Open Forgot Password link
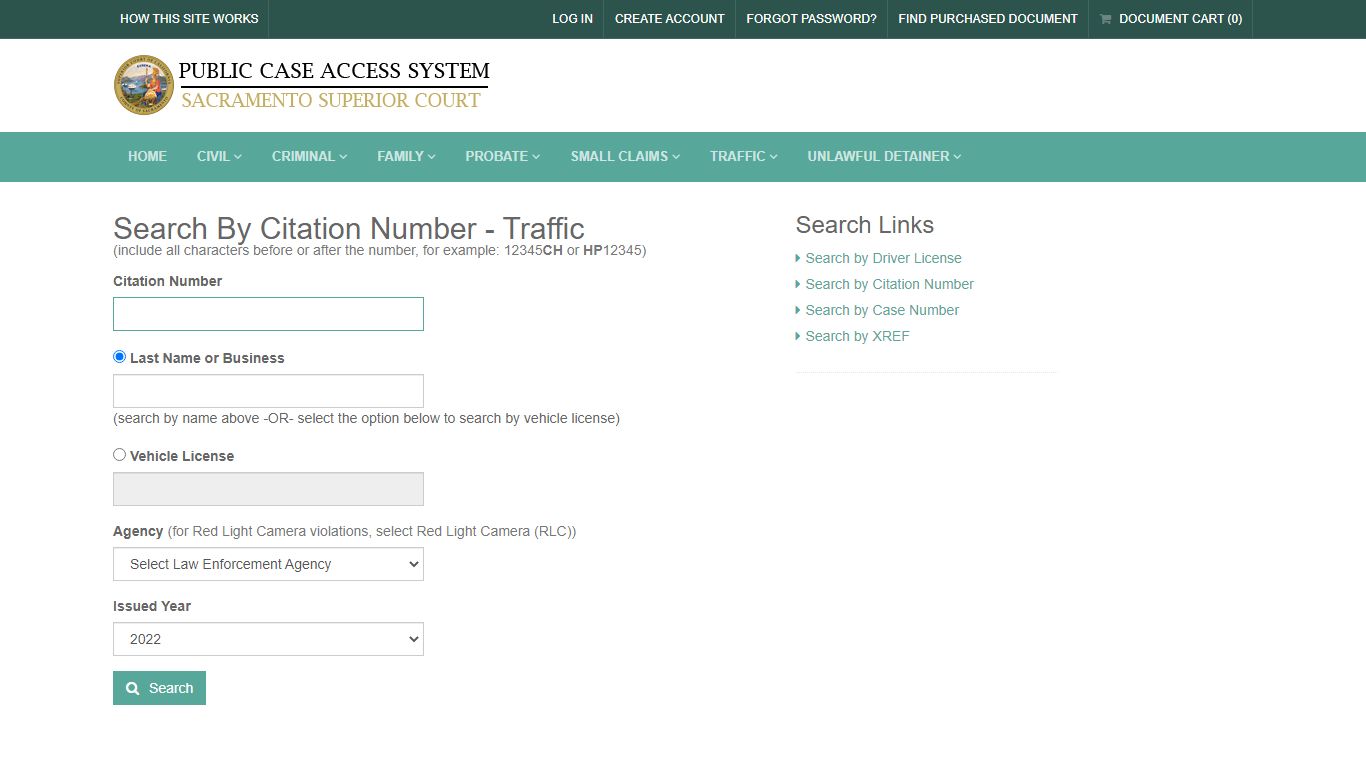 tap(811, 19)
